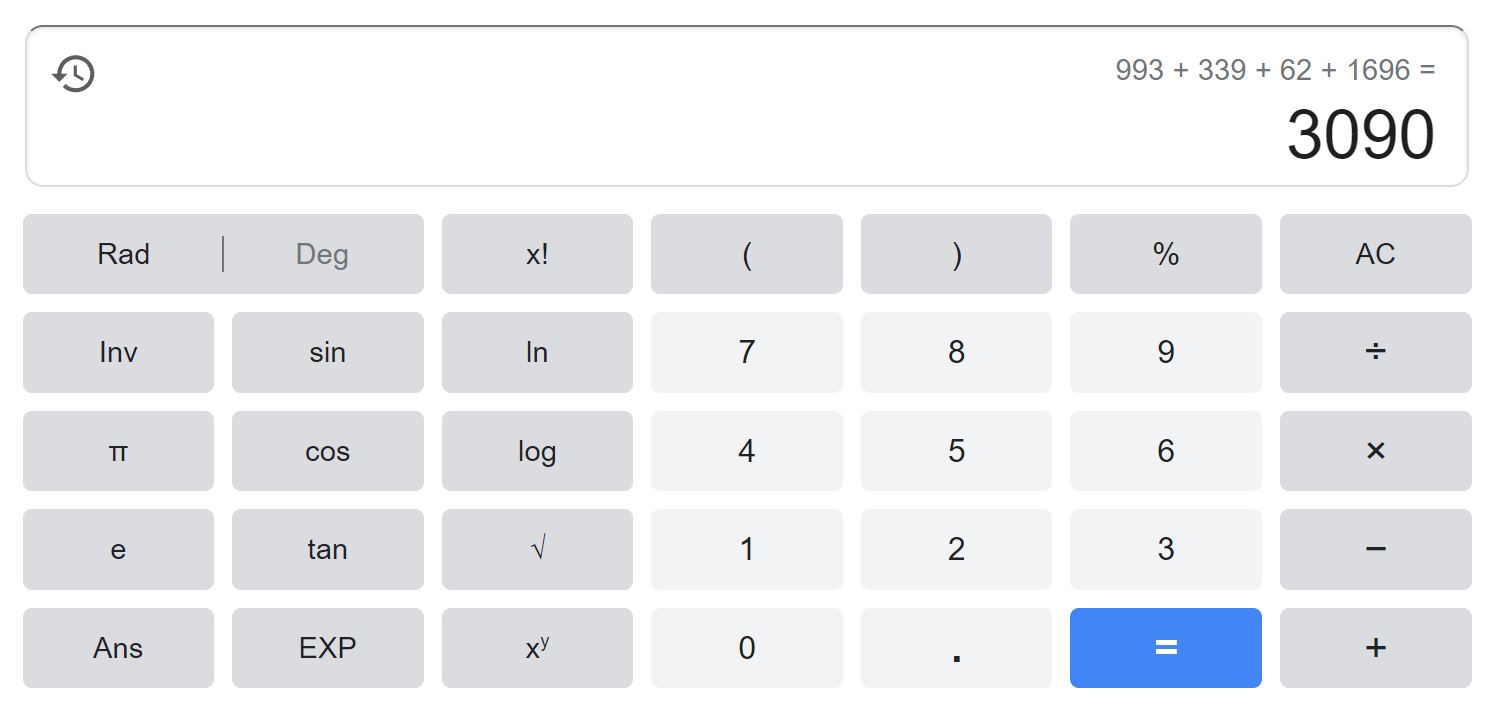Clear everything with the AC button
This screenshot has width=1498, height=718.
(1375, 254)
